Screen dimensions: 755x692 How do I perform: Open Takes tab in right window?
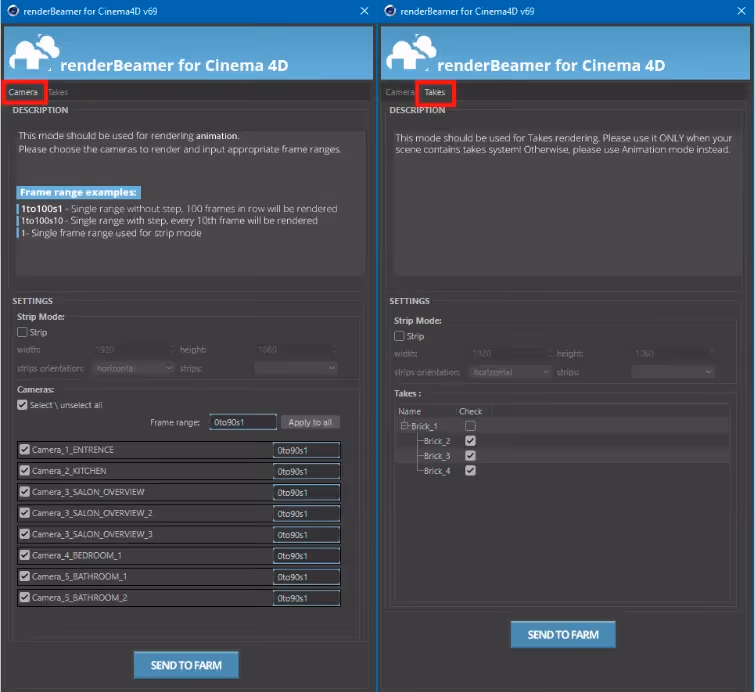point(435,92)
